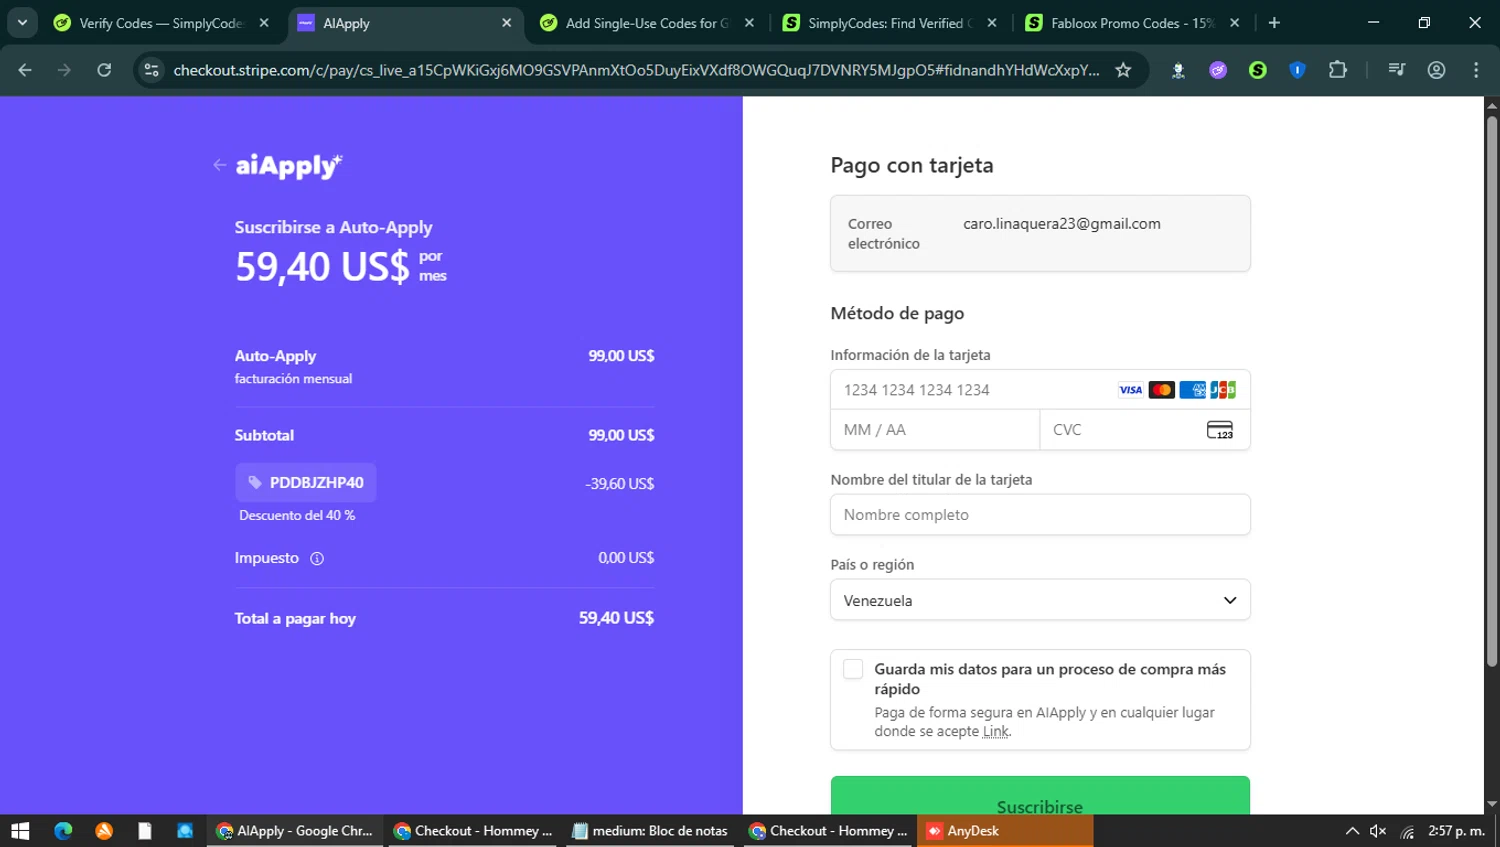The height and width of the screenshot is (847, 1500).
Task: Show hidden system tray icons
Action: click(x=1352, y=831)
